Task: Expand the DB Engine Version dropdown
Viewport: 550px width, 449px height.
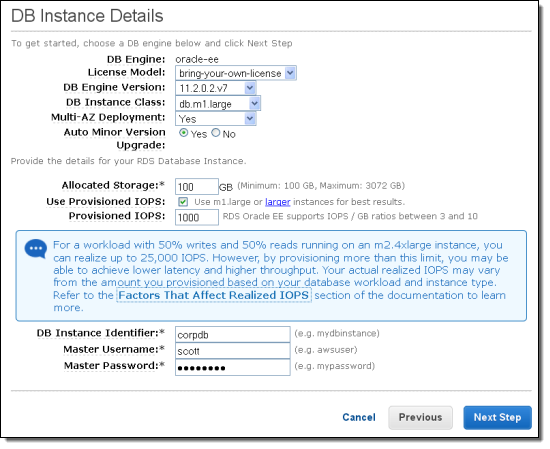Action: click(x=216, y=88)
